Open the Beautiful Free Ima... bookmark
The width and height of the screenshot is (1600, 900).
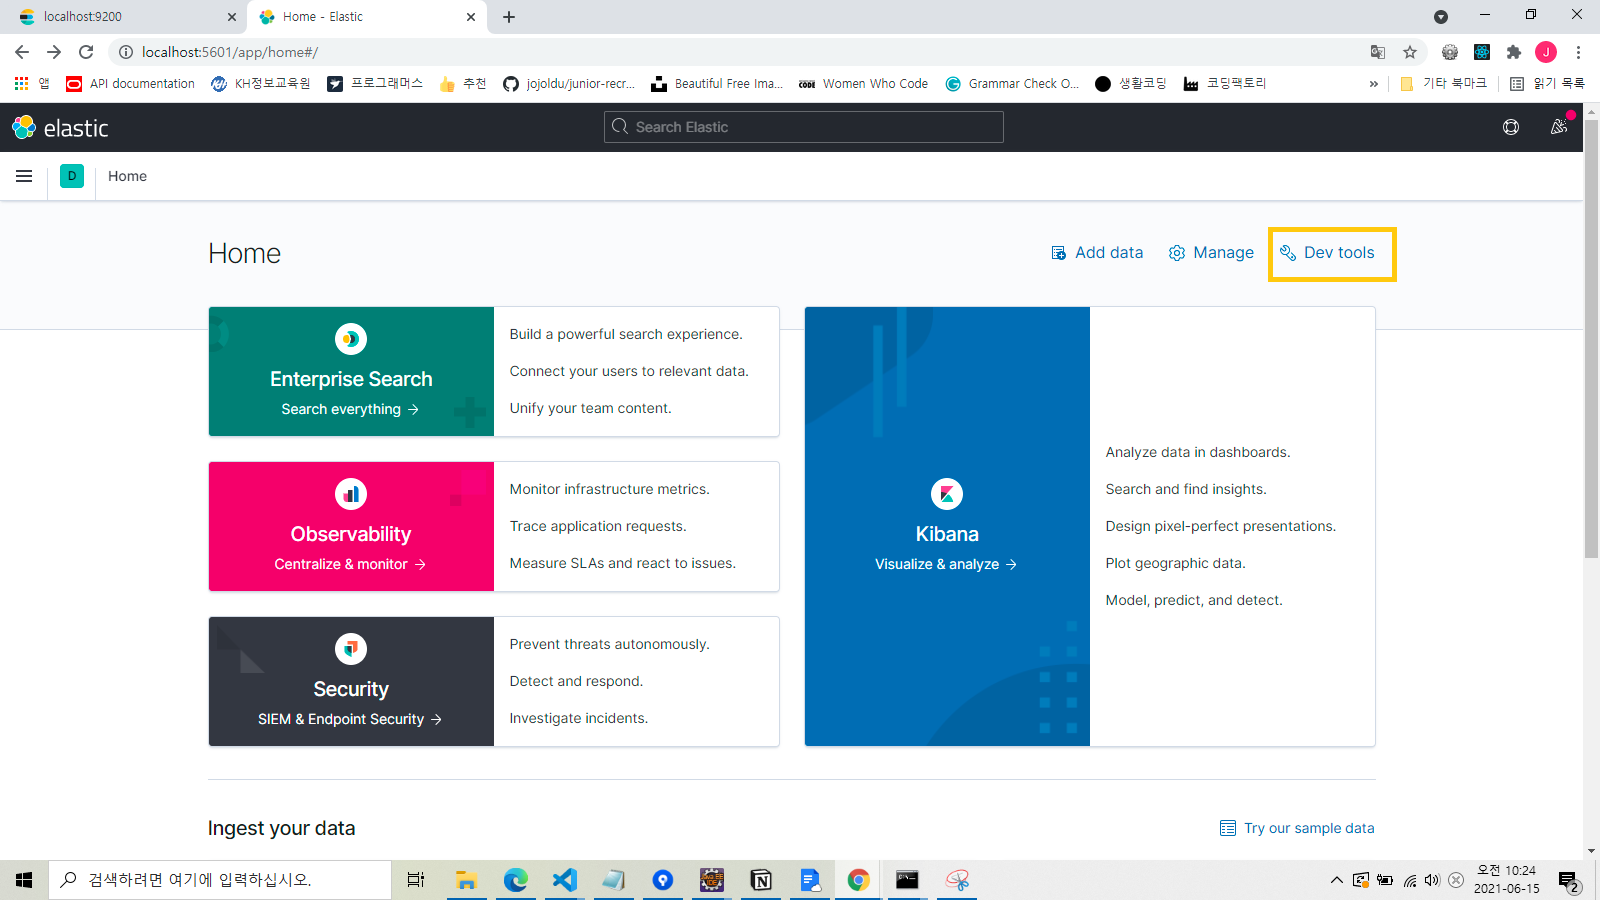(x=717, y=84)
